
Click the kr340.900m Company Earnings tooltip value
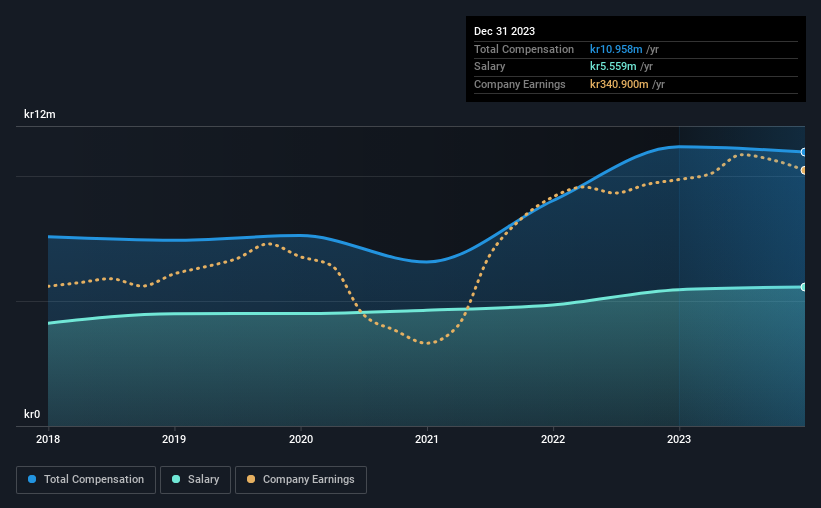coord(619,84)
